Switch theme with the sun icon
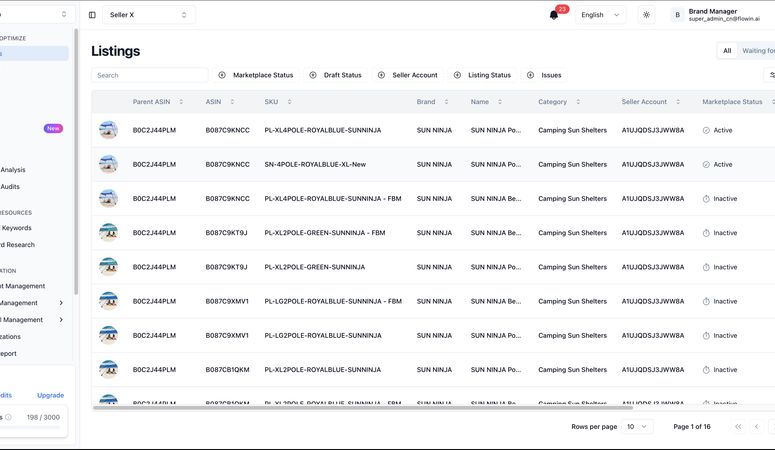Screen dimensions: 775x450 coord(646,15)
